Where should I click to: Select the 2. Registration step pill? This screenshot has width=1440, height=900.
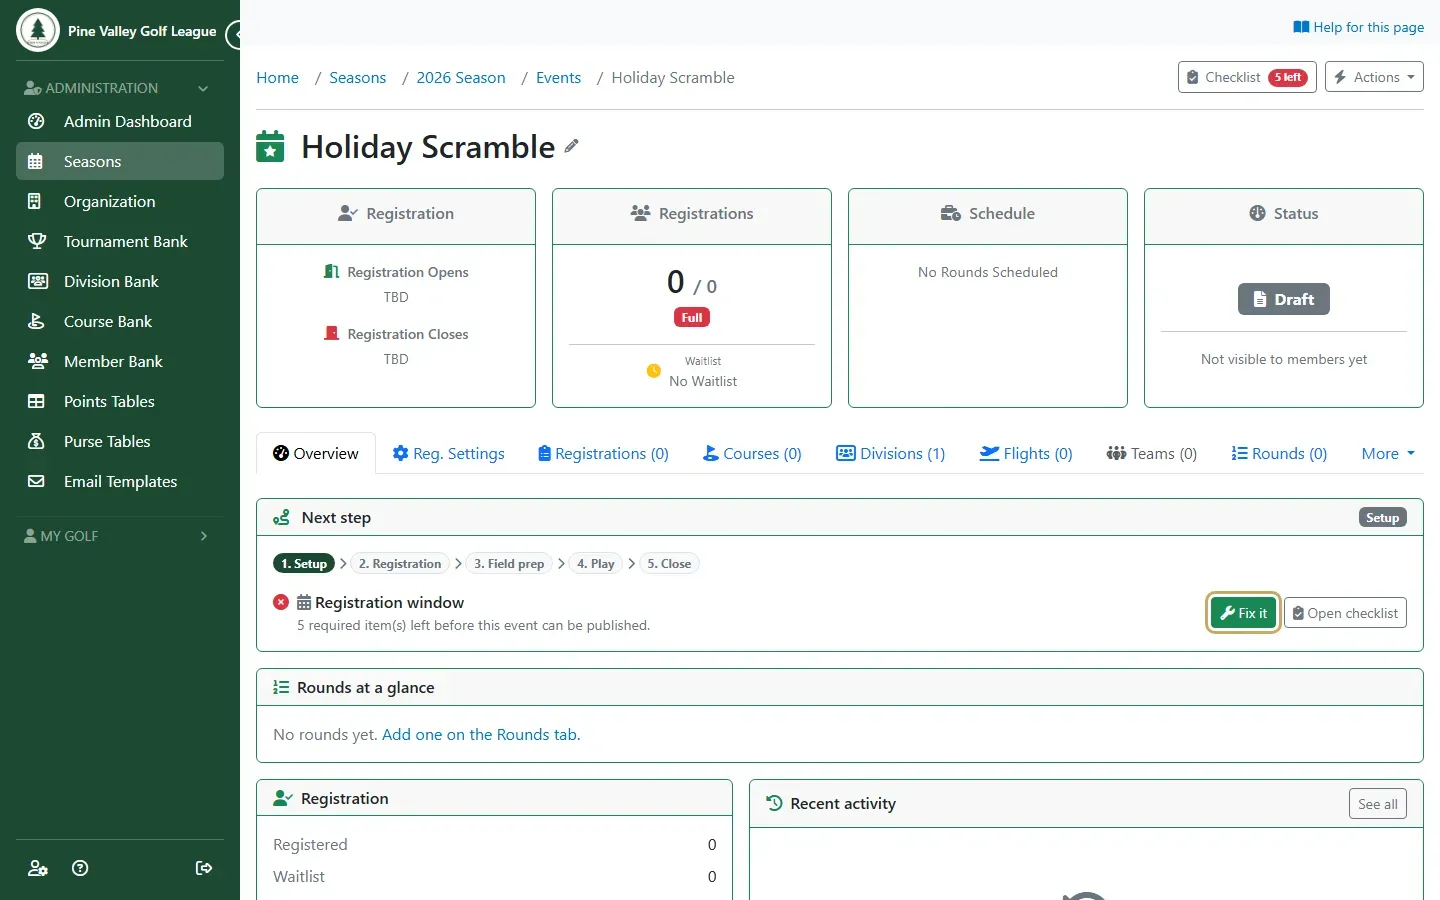[x=400, y=564]
